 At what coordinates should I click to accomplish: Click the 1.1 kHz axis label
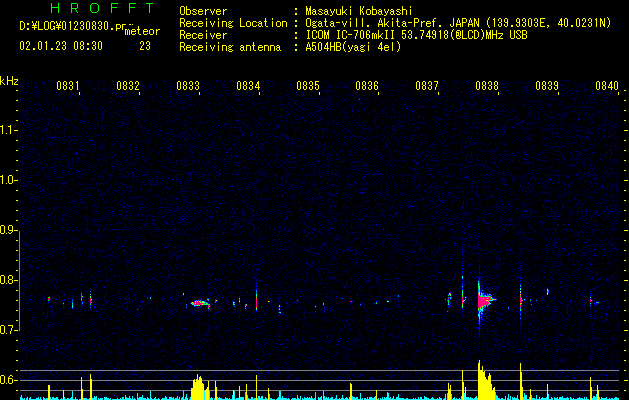click(x=7, y=130)
